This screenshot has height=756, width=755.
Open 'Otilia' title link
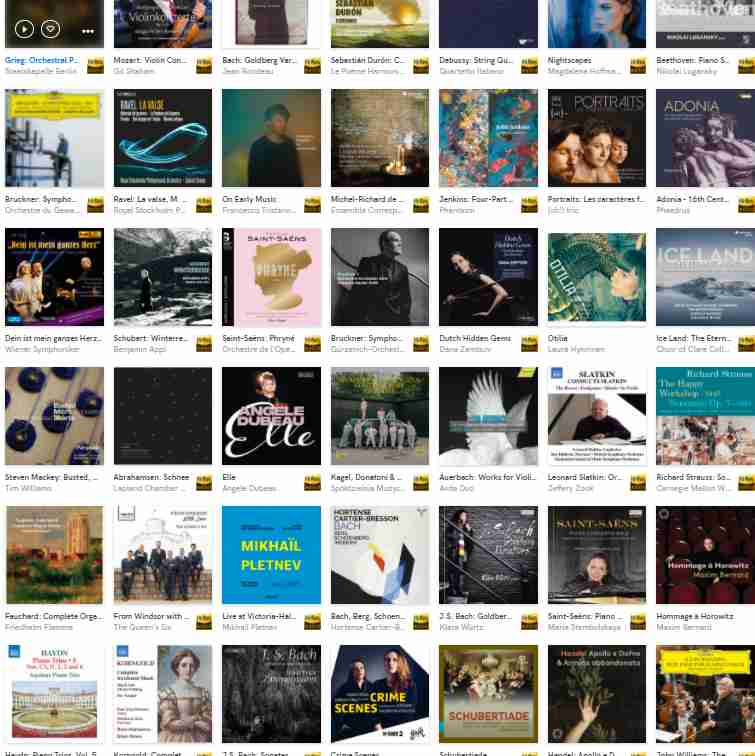[x=558, y=338]
